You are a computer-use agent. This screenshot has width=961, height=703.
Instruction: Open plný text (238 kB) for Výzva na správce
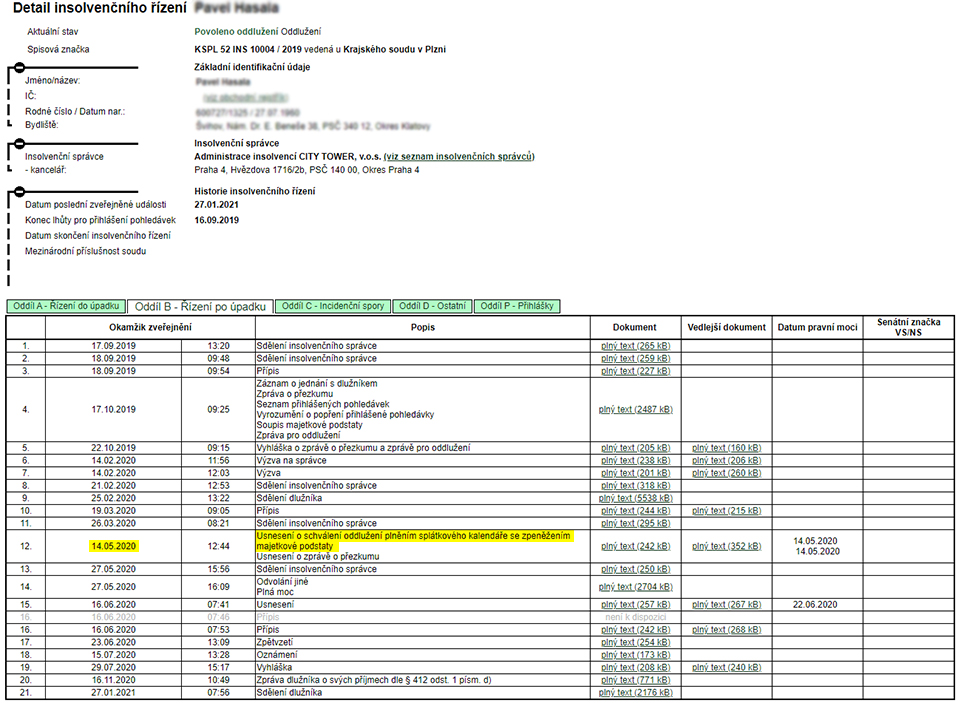636,461
